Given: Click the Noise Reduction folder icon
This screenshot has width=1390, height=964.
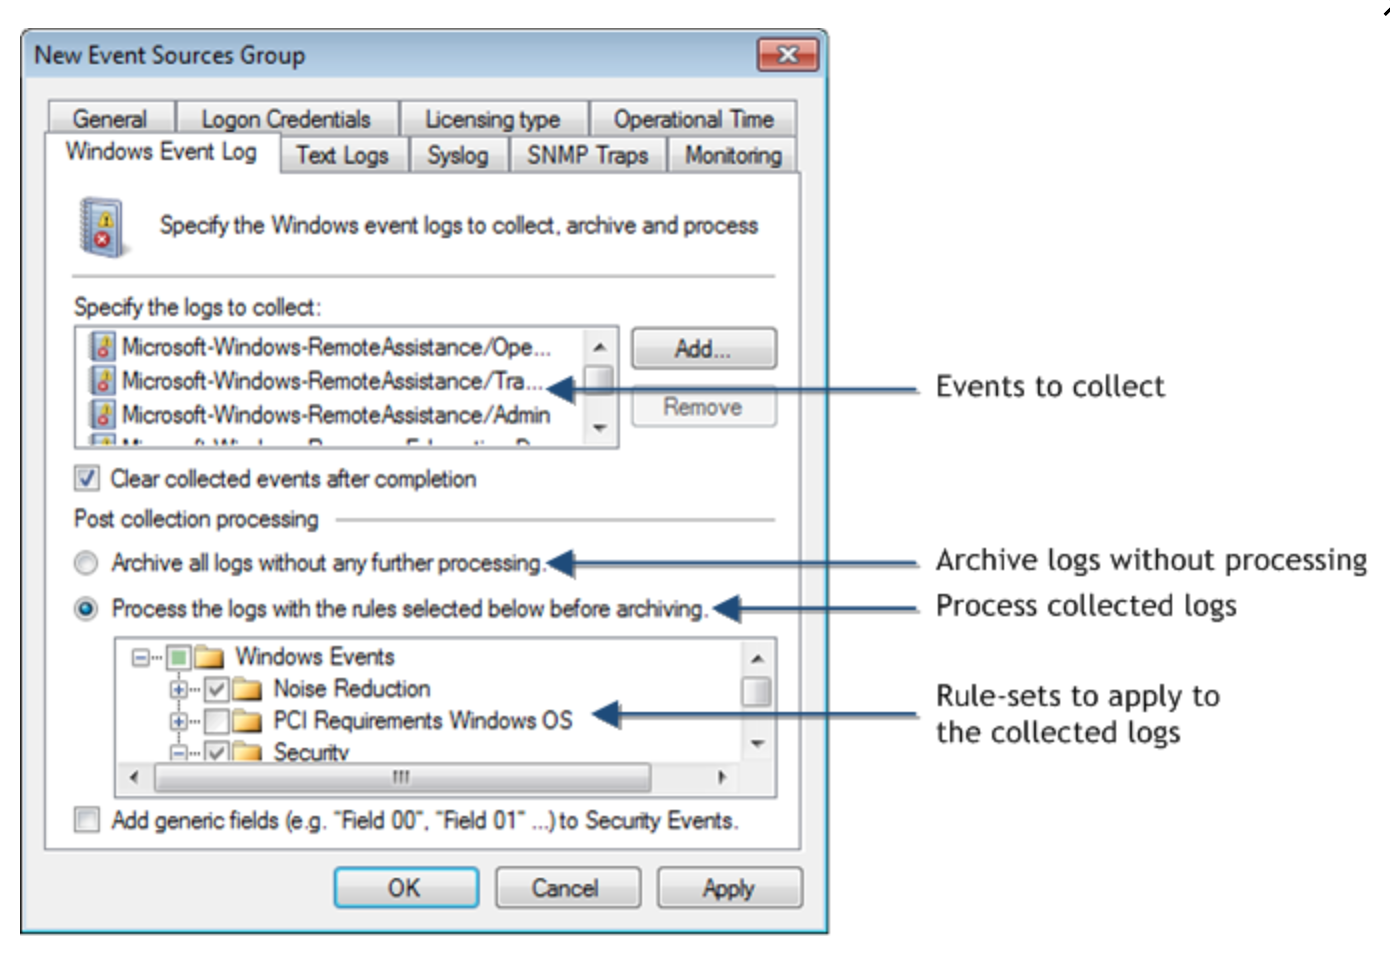Looking at the screenshot, I should 247,689.
